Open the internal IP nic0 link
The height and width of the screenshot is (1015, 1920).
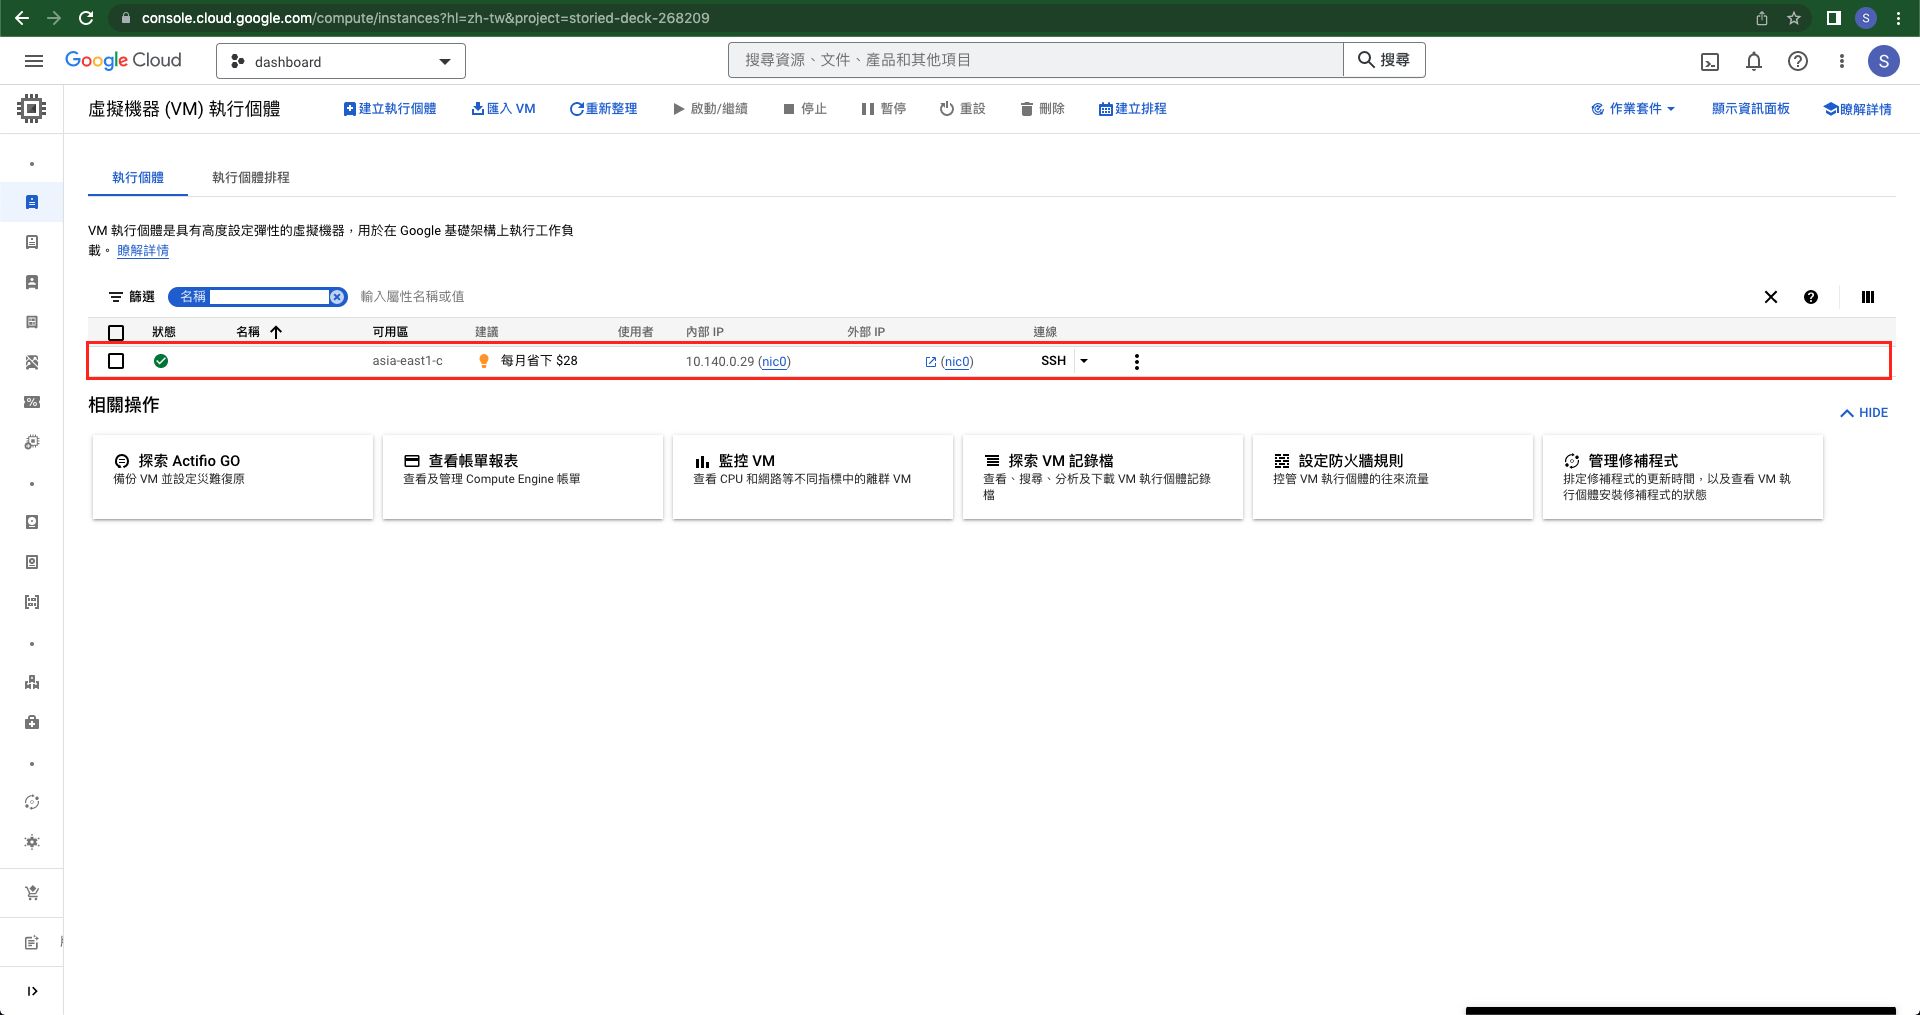(x=775, y=362)
